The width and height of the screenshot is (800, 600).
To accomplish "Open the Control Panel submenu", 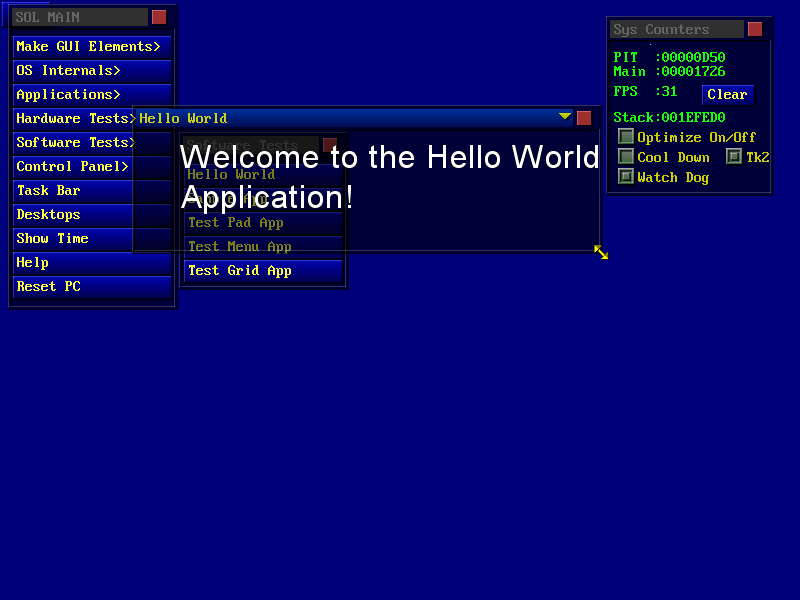I will [73, 167].
